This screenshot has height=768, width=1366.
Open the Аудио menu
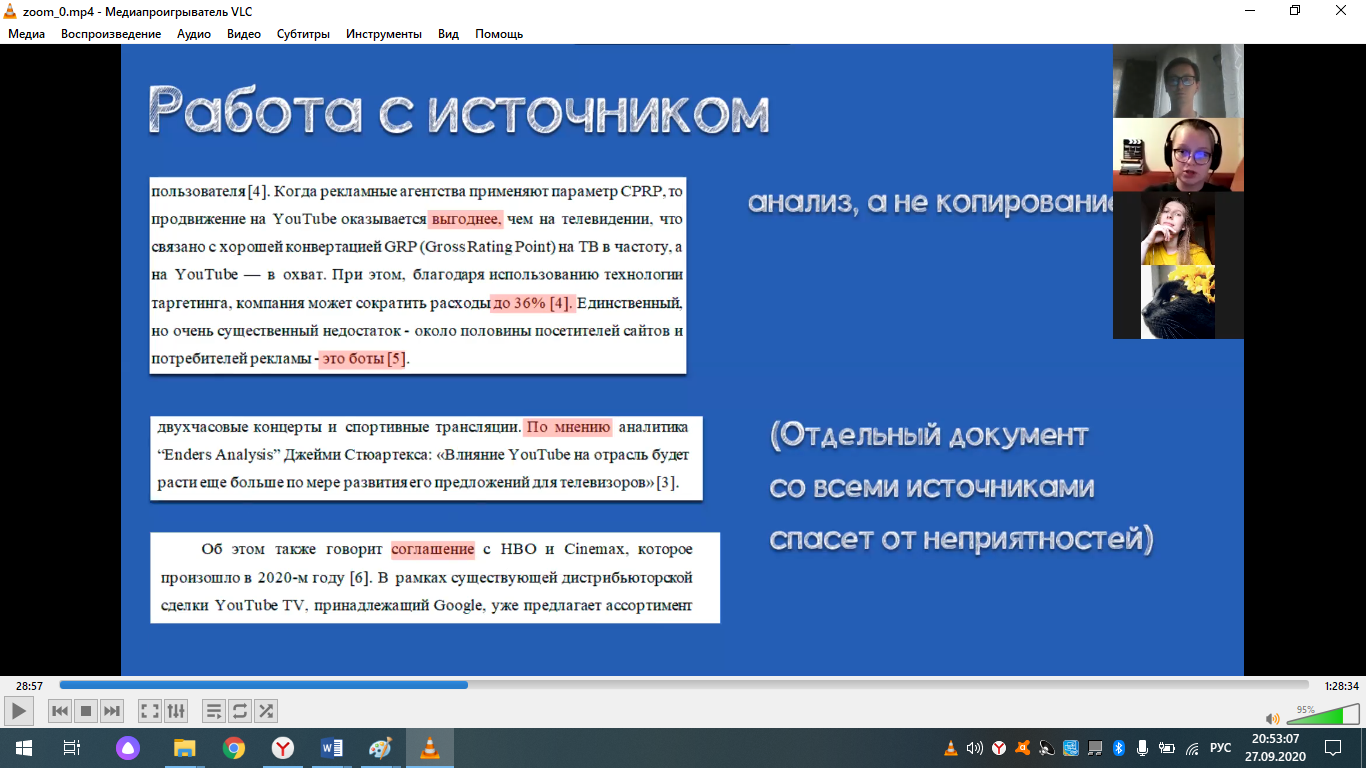[x=194, y=34]
